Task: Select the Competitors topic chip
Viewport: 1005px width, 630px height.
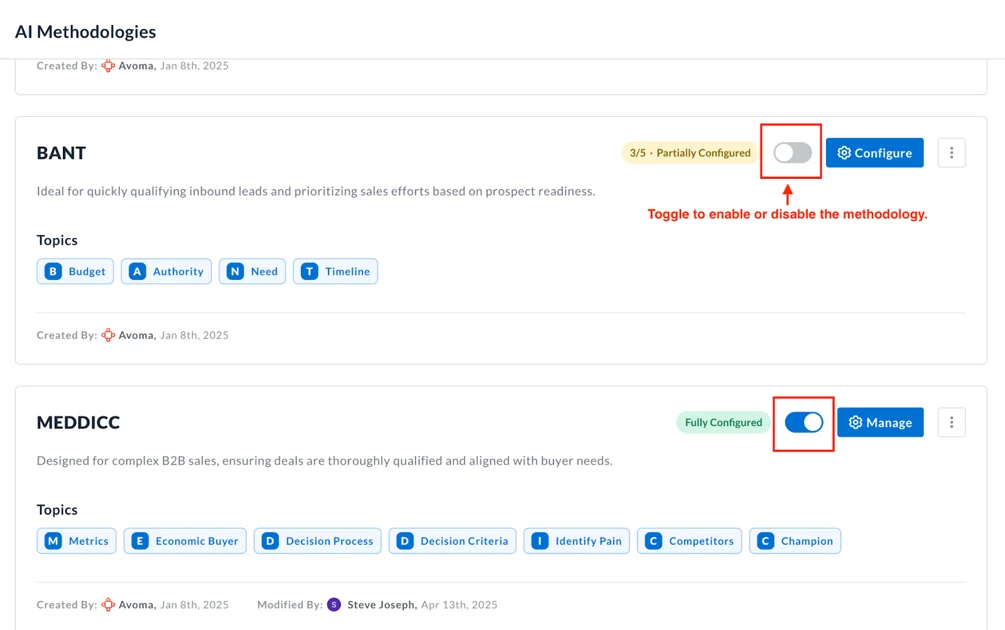Action: coord(689,541)
